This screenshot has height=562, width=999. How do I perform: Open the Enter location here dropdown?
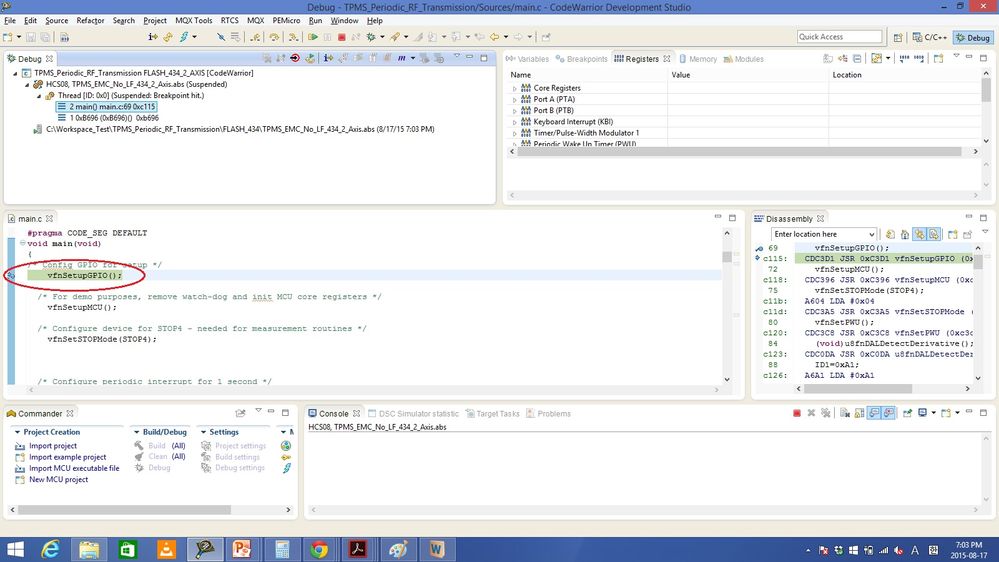point(871,234)
